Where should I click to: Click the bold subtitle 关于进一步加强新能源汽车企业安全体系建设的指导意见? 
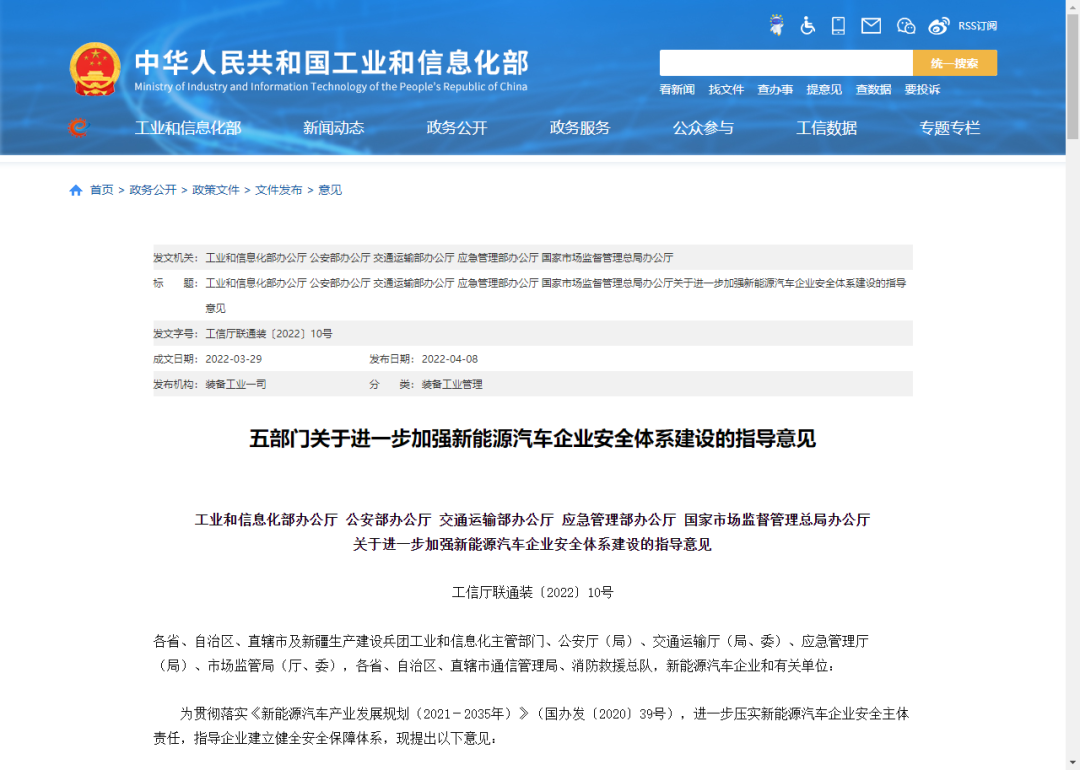click(x=532, y=545)
